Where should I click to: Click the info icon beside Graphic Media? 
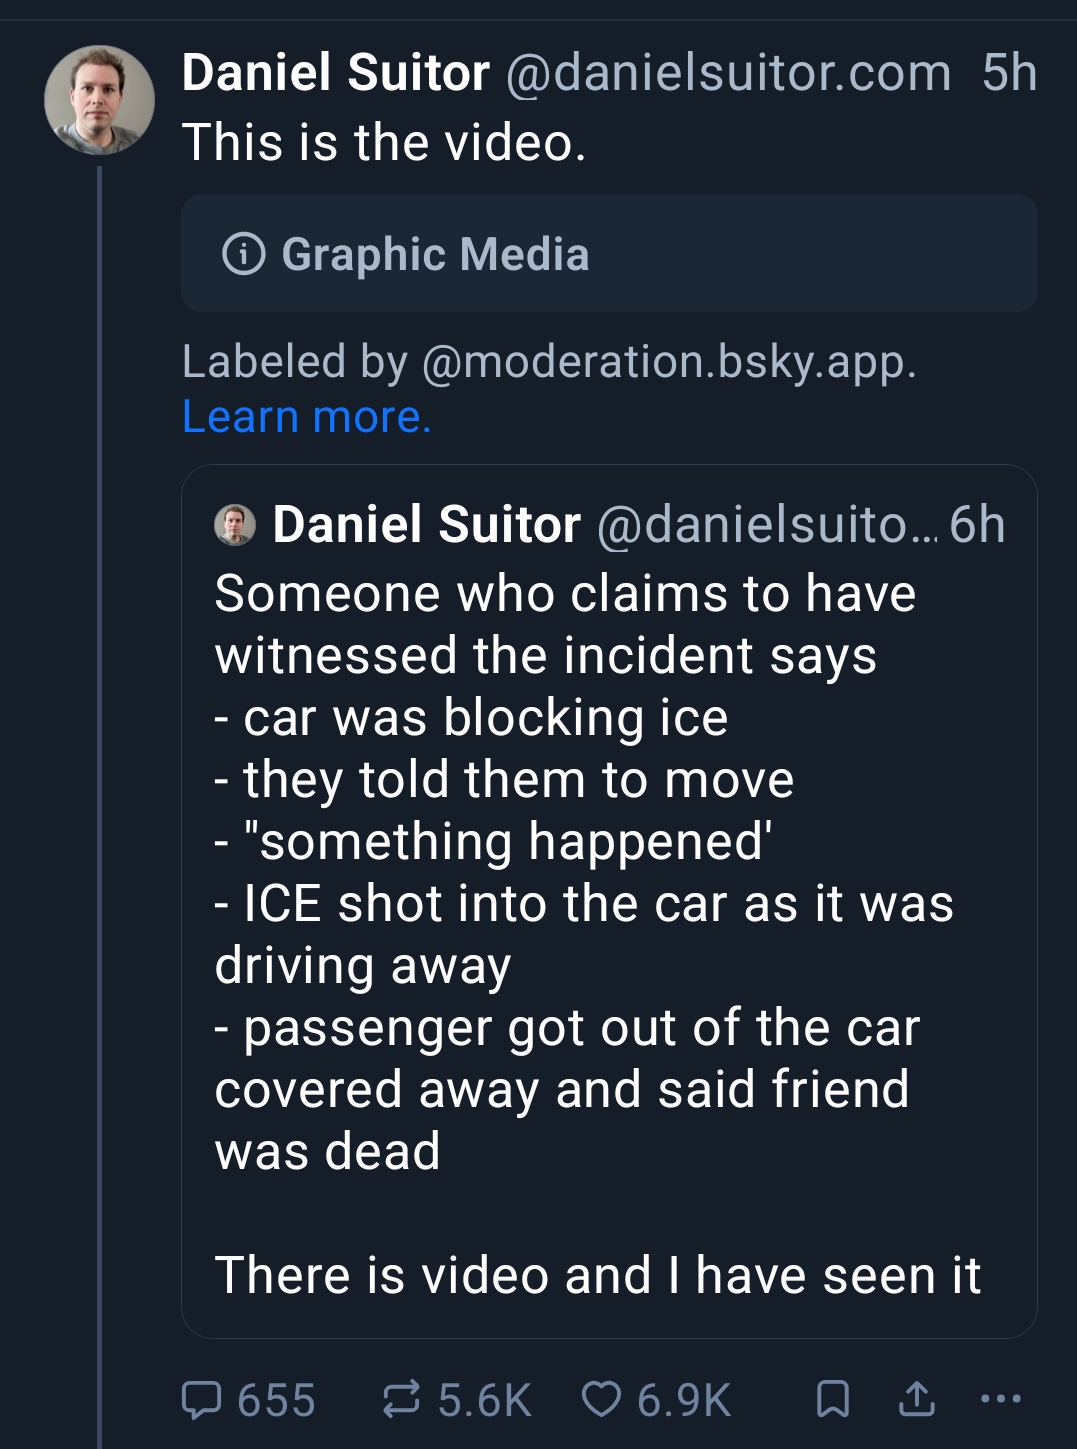pos(243,254)
